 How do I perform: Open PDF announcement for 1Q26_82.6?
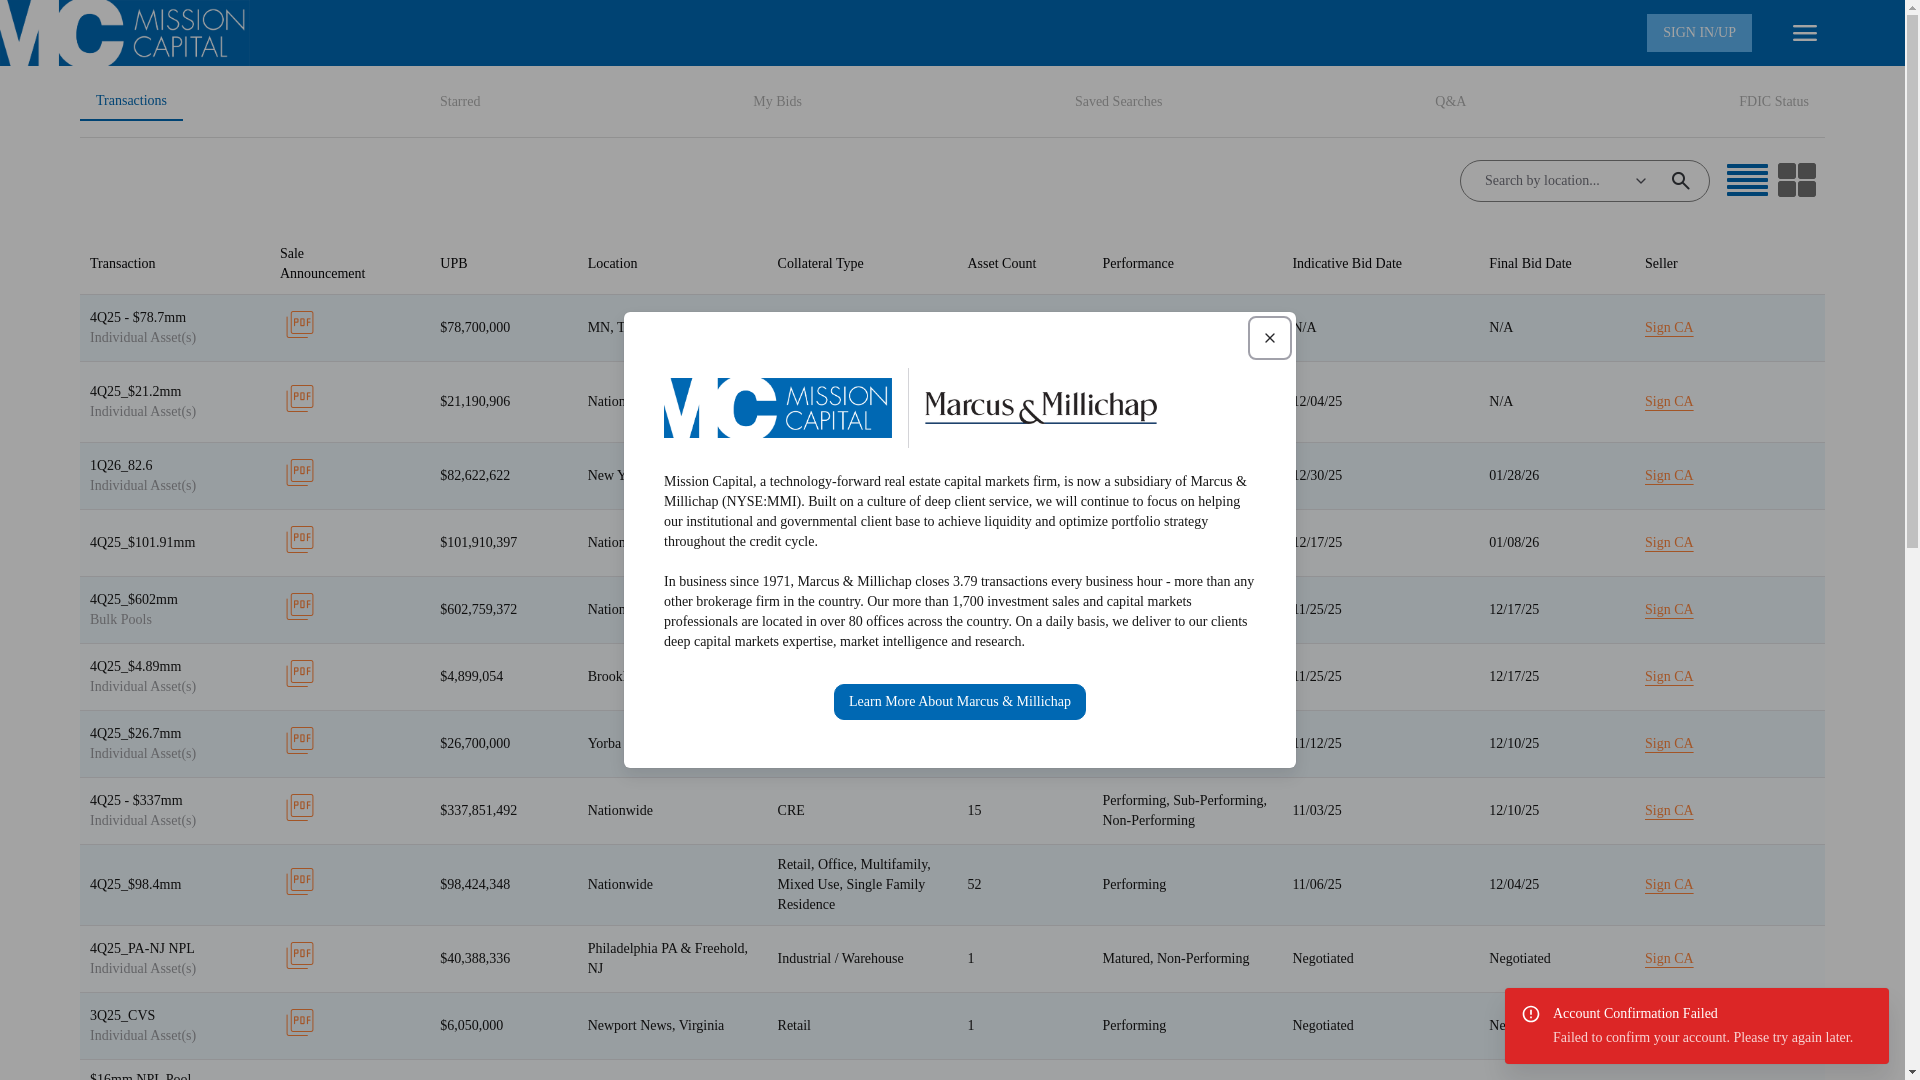(300, 472)
